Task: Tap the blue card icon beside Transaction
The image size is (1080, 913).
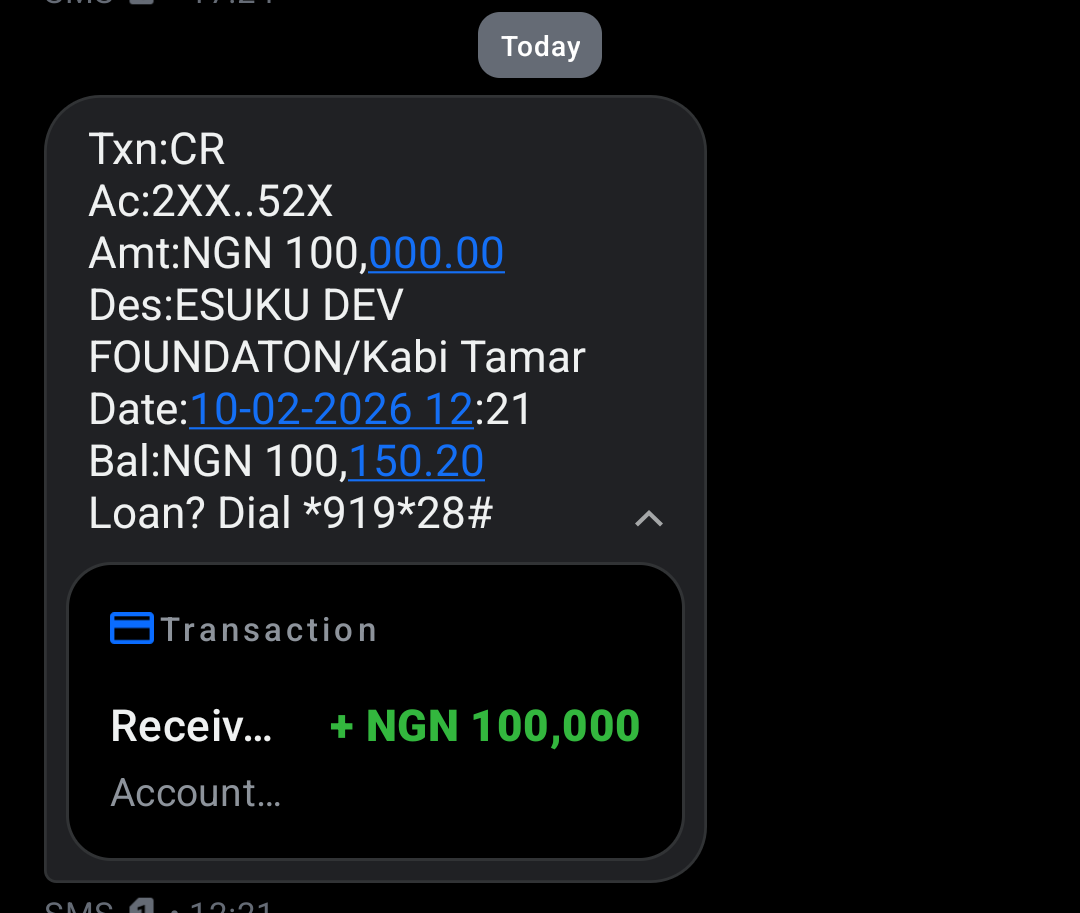Action: (x=131, y=628)
